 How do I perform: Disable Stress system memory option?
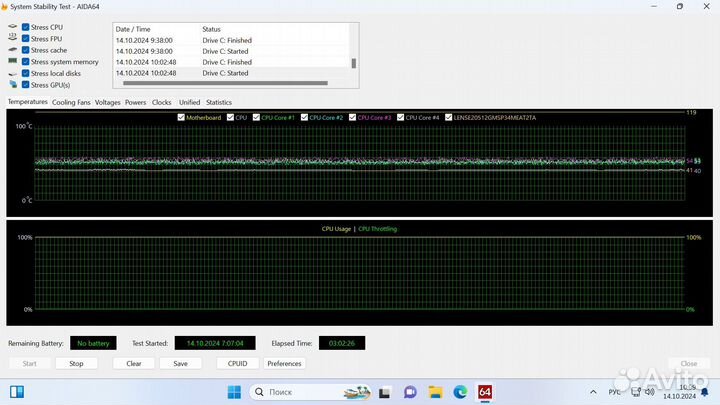point(26,62)
